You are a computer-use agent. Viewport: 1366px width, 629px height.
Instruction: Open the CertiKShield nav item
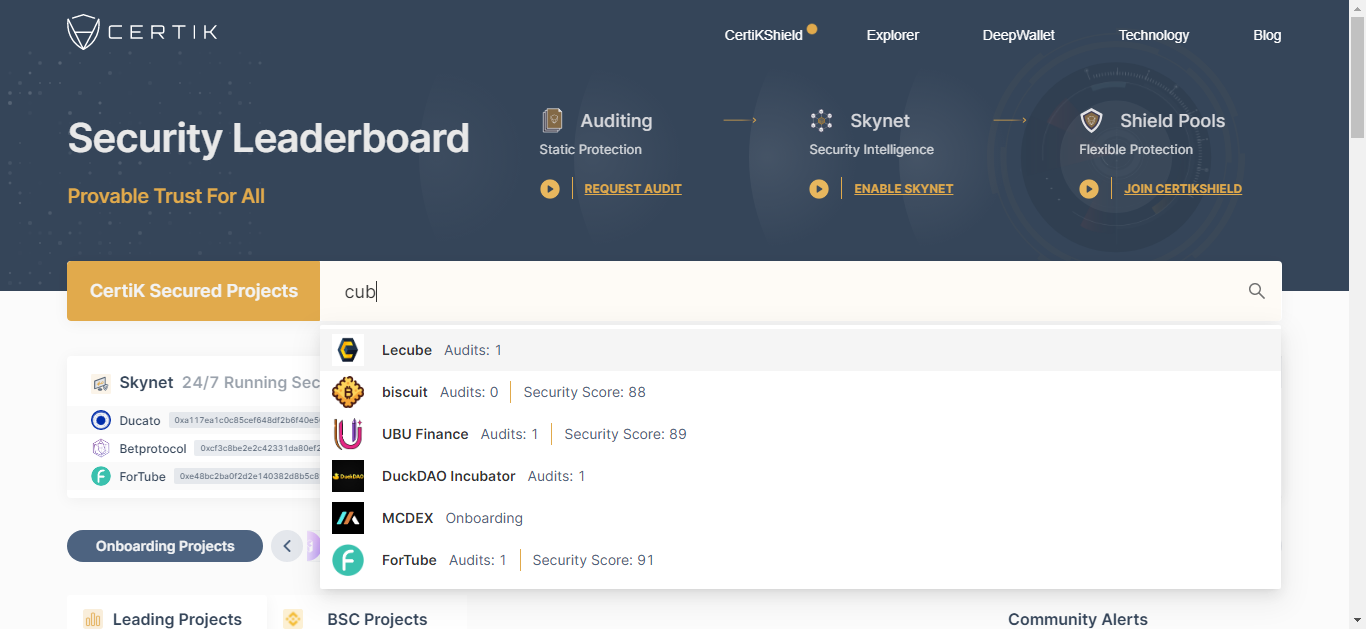[x=764, y=35]
